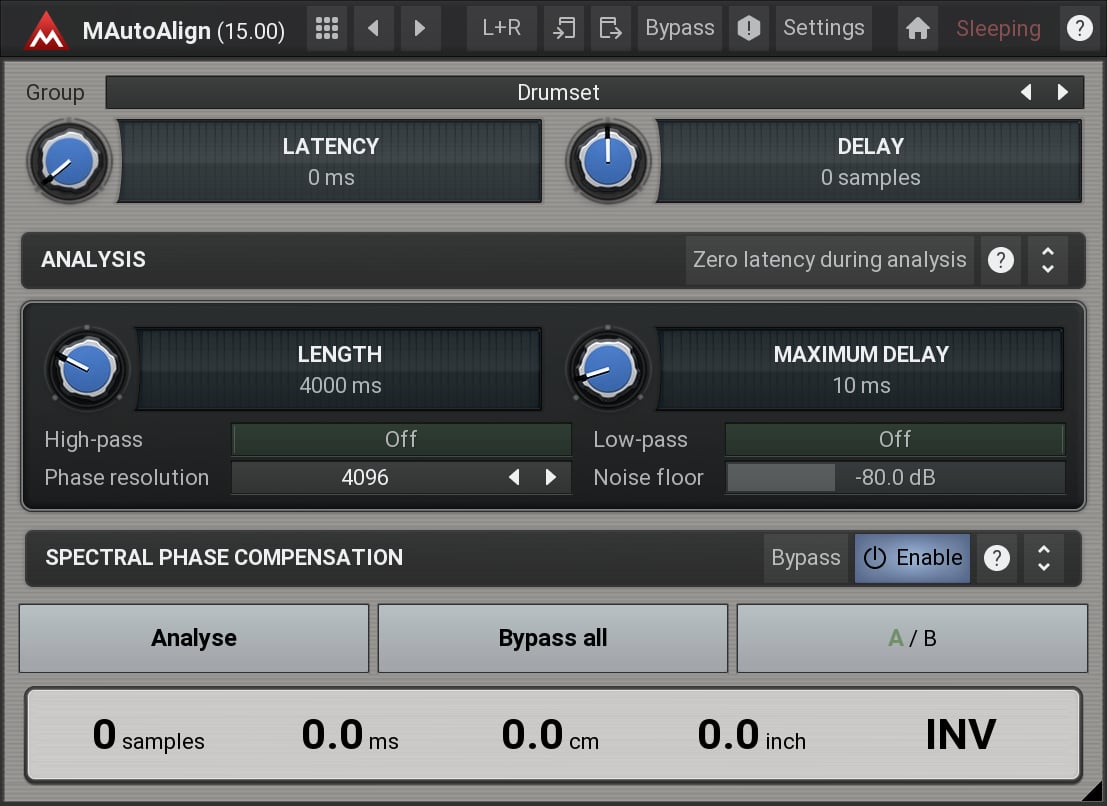Open help for Analysis section
This screenshot has width=1107, height=806.
pos(1000,260)
